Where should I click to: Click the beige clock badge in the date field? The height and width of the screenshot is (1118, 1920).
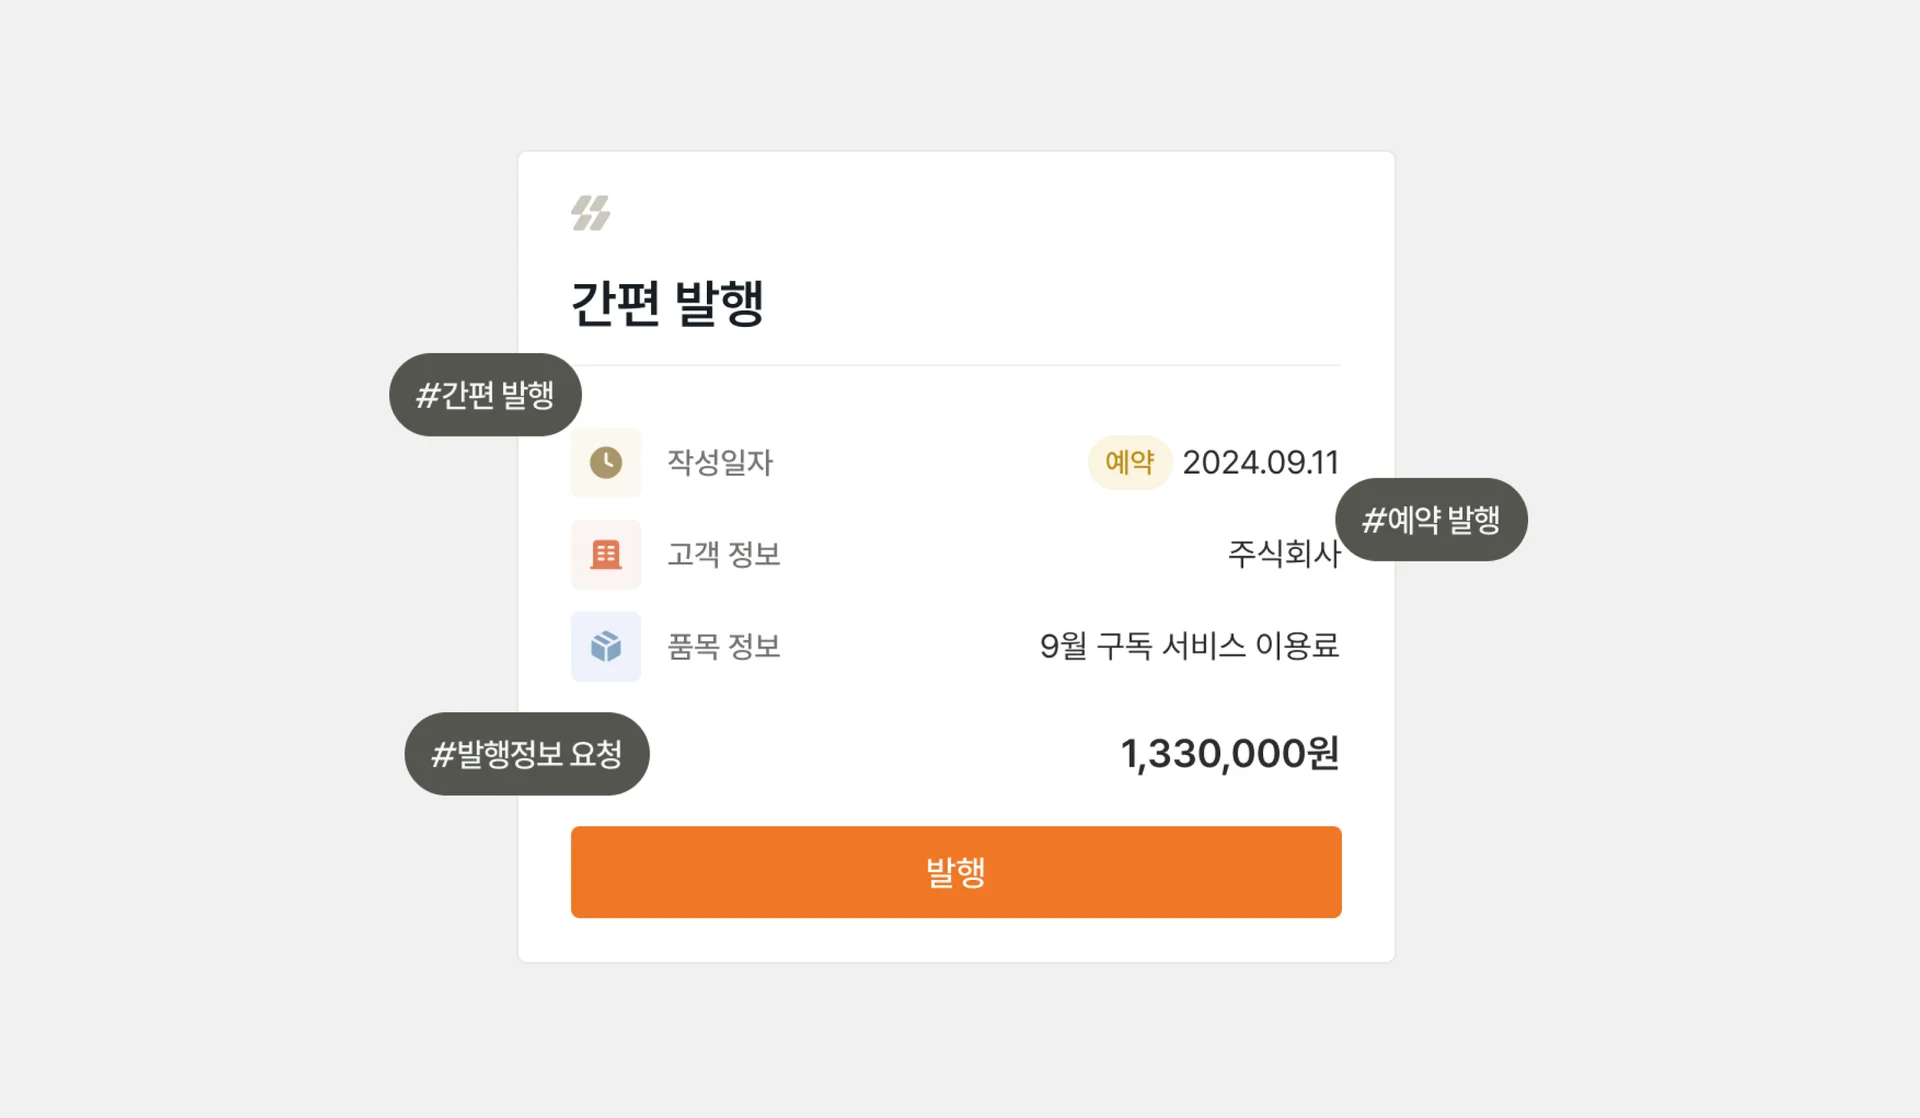click(605, 462)
